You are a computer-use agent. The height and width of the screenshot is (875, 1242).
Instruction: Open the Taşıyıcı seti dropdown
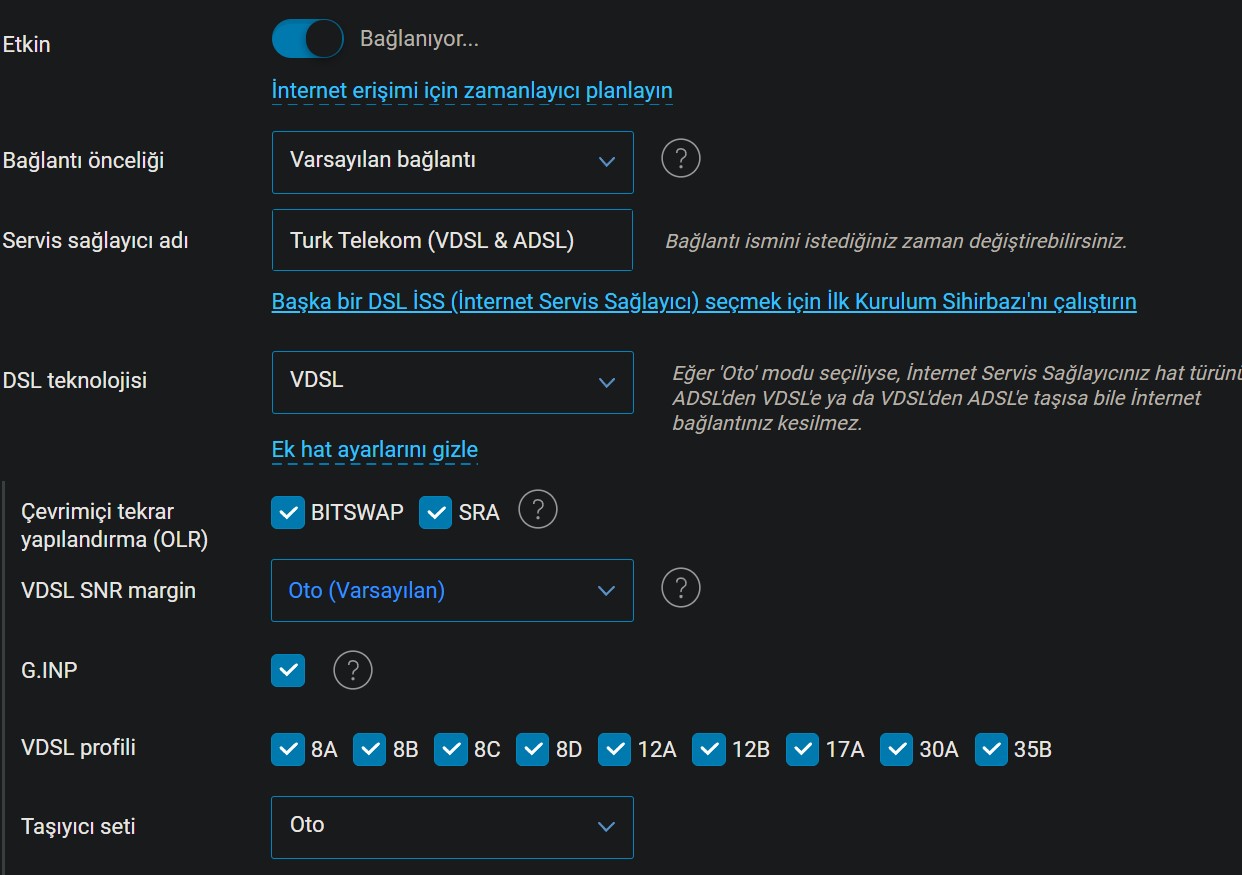point(453,827)
